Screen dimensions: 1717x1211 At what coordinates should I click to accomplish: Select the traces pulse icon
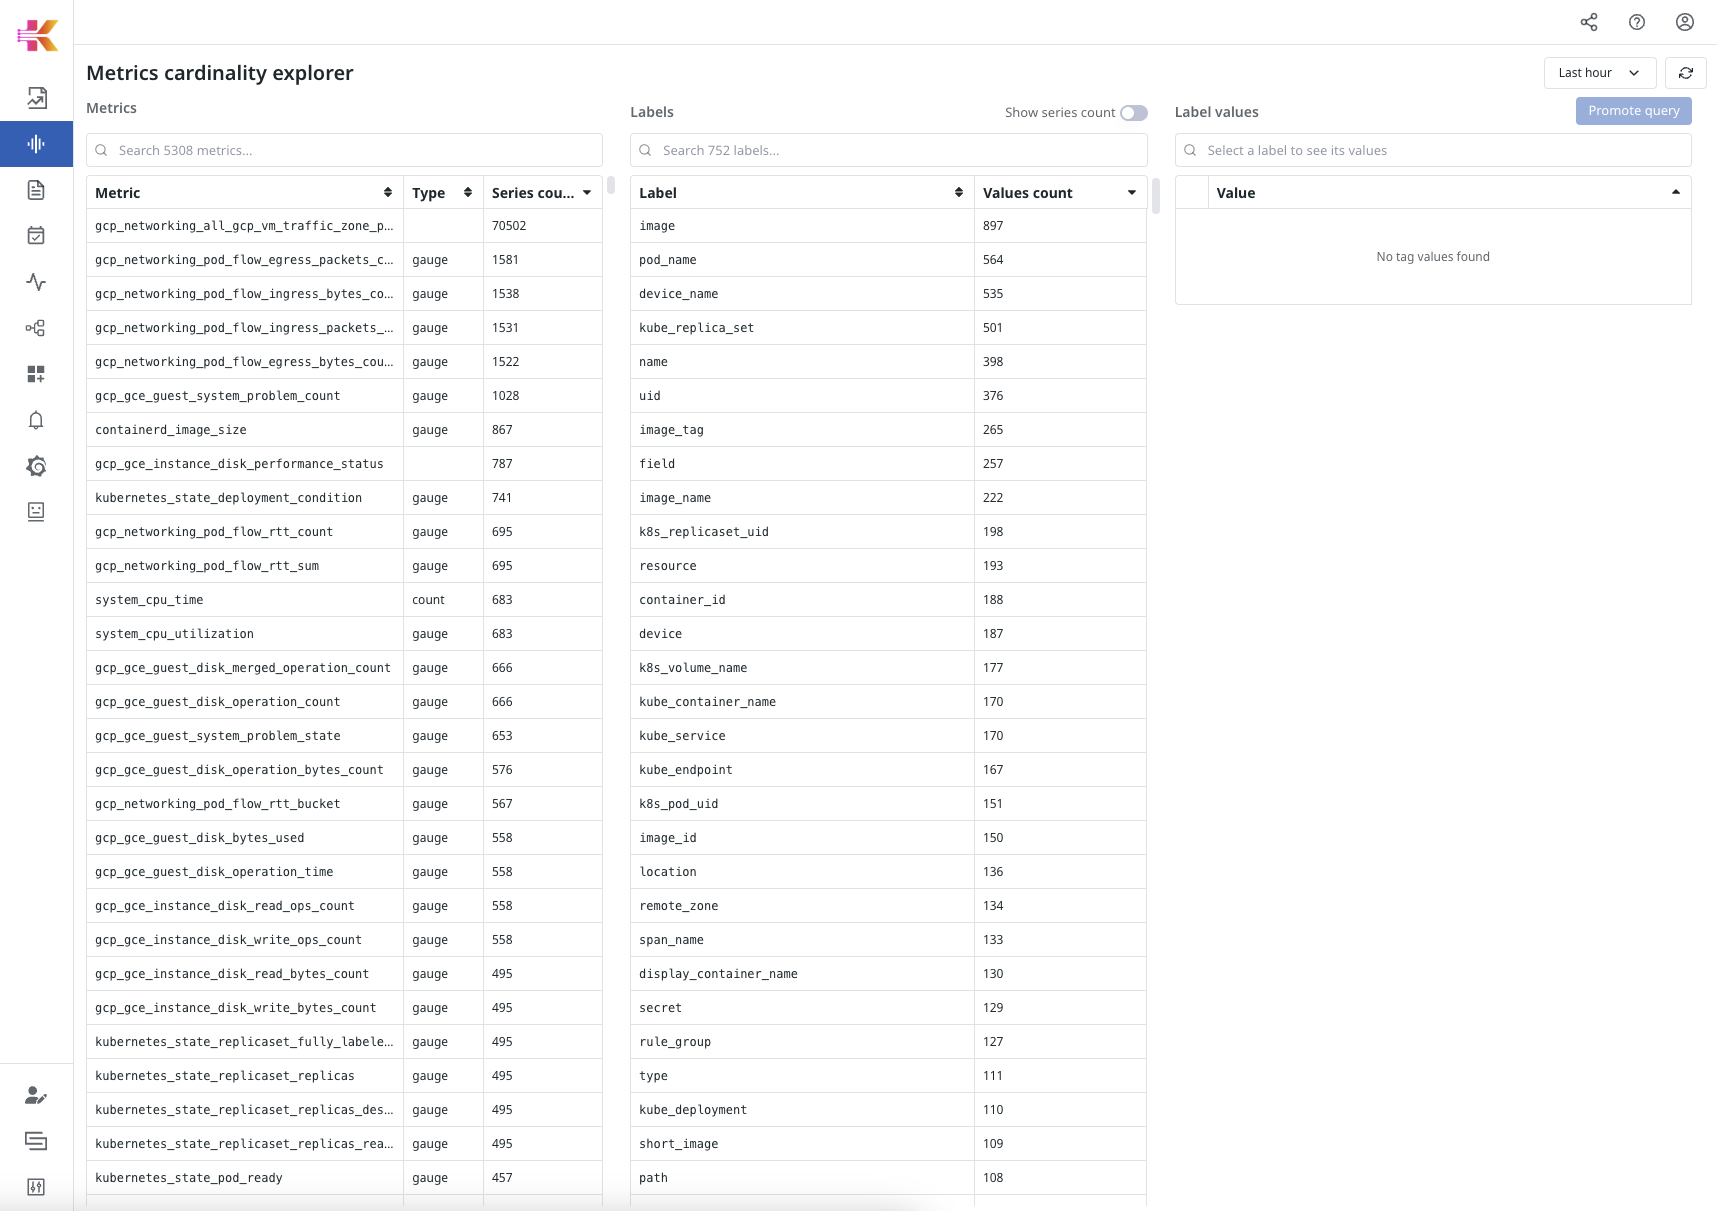tap(36, 282)
